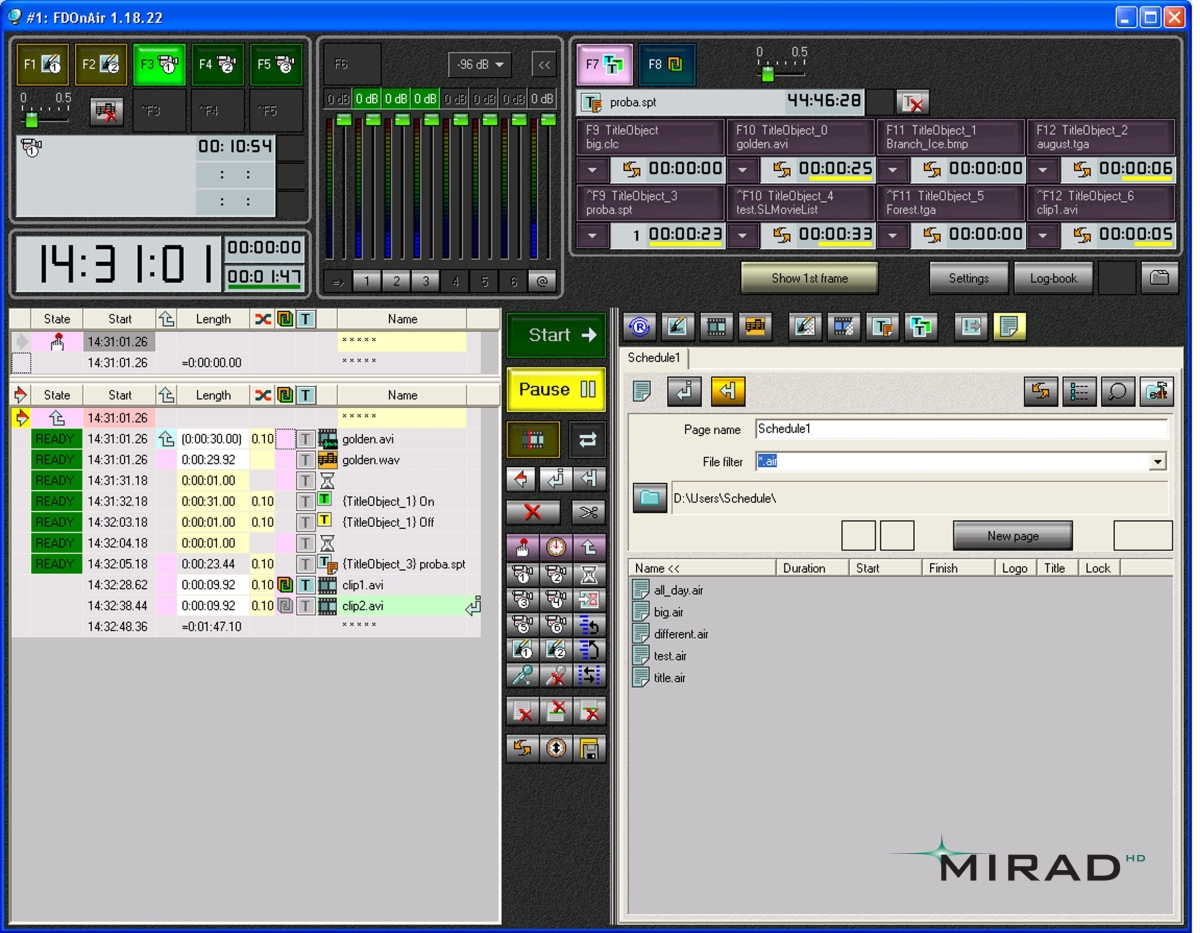Toggle the F3 video input 1 button
Viewport: 1200px width, 933px height.
[x=160, y=65]
